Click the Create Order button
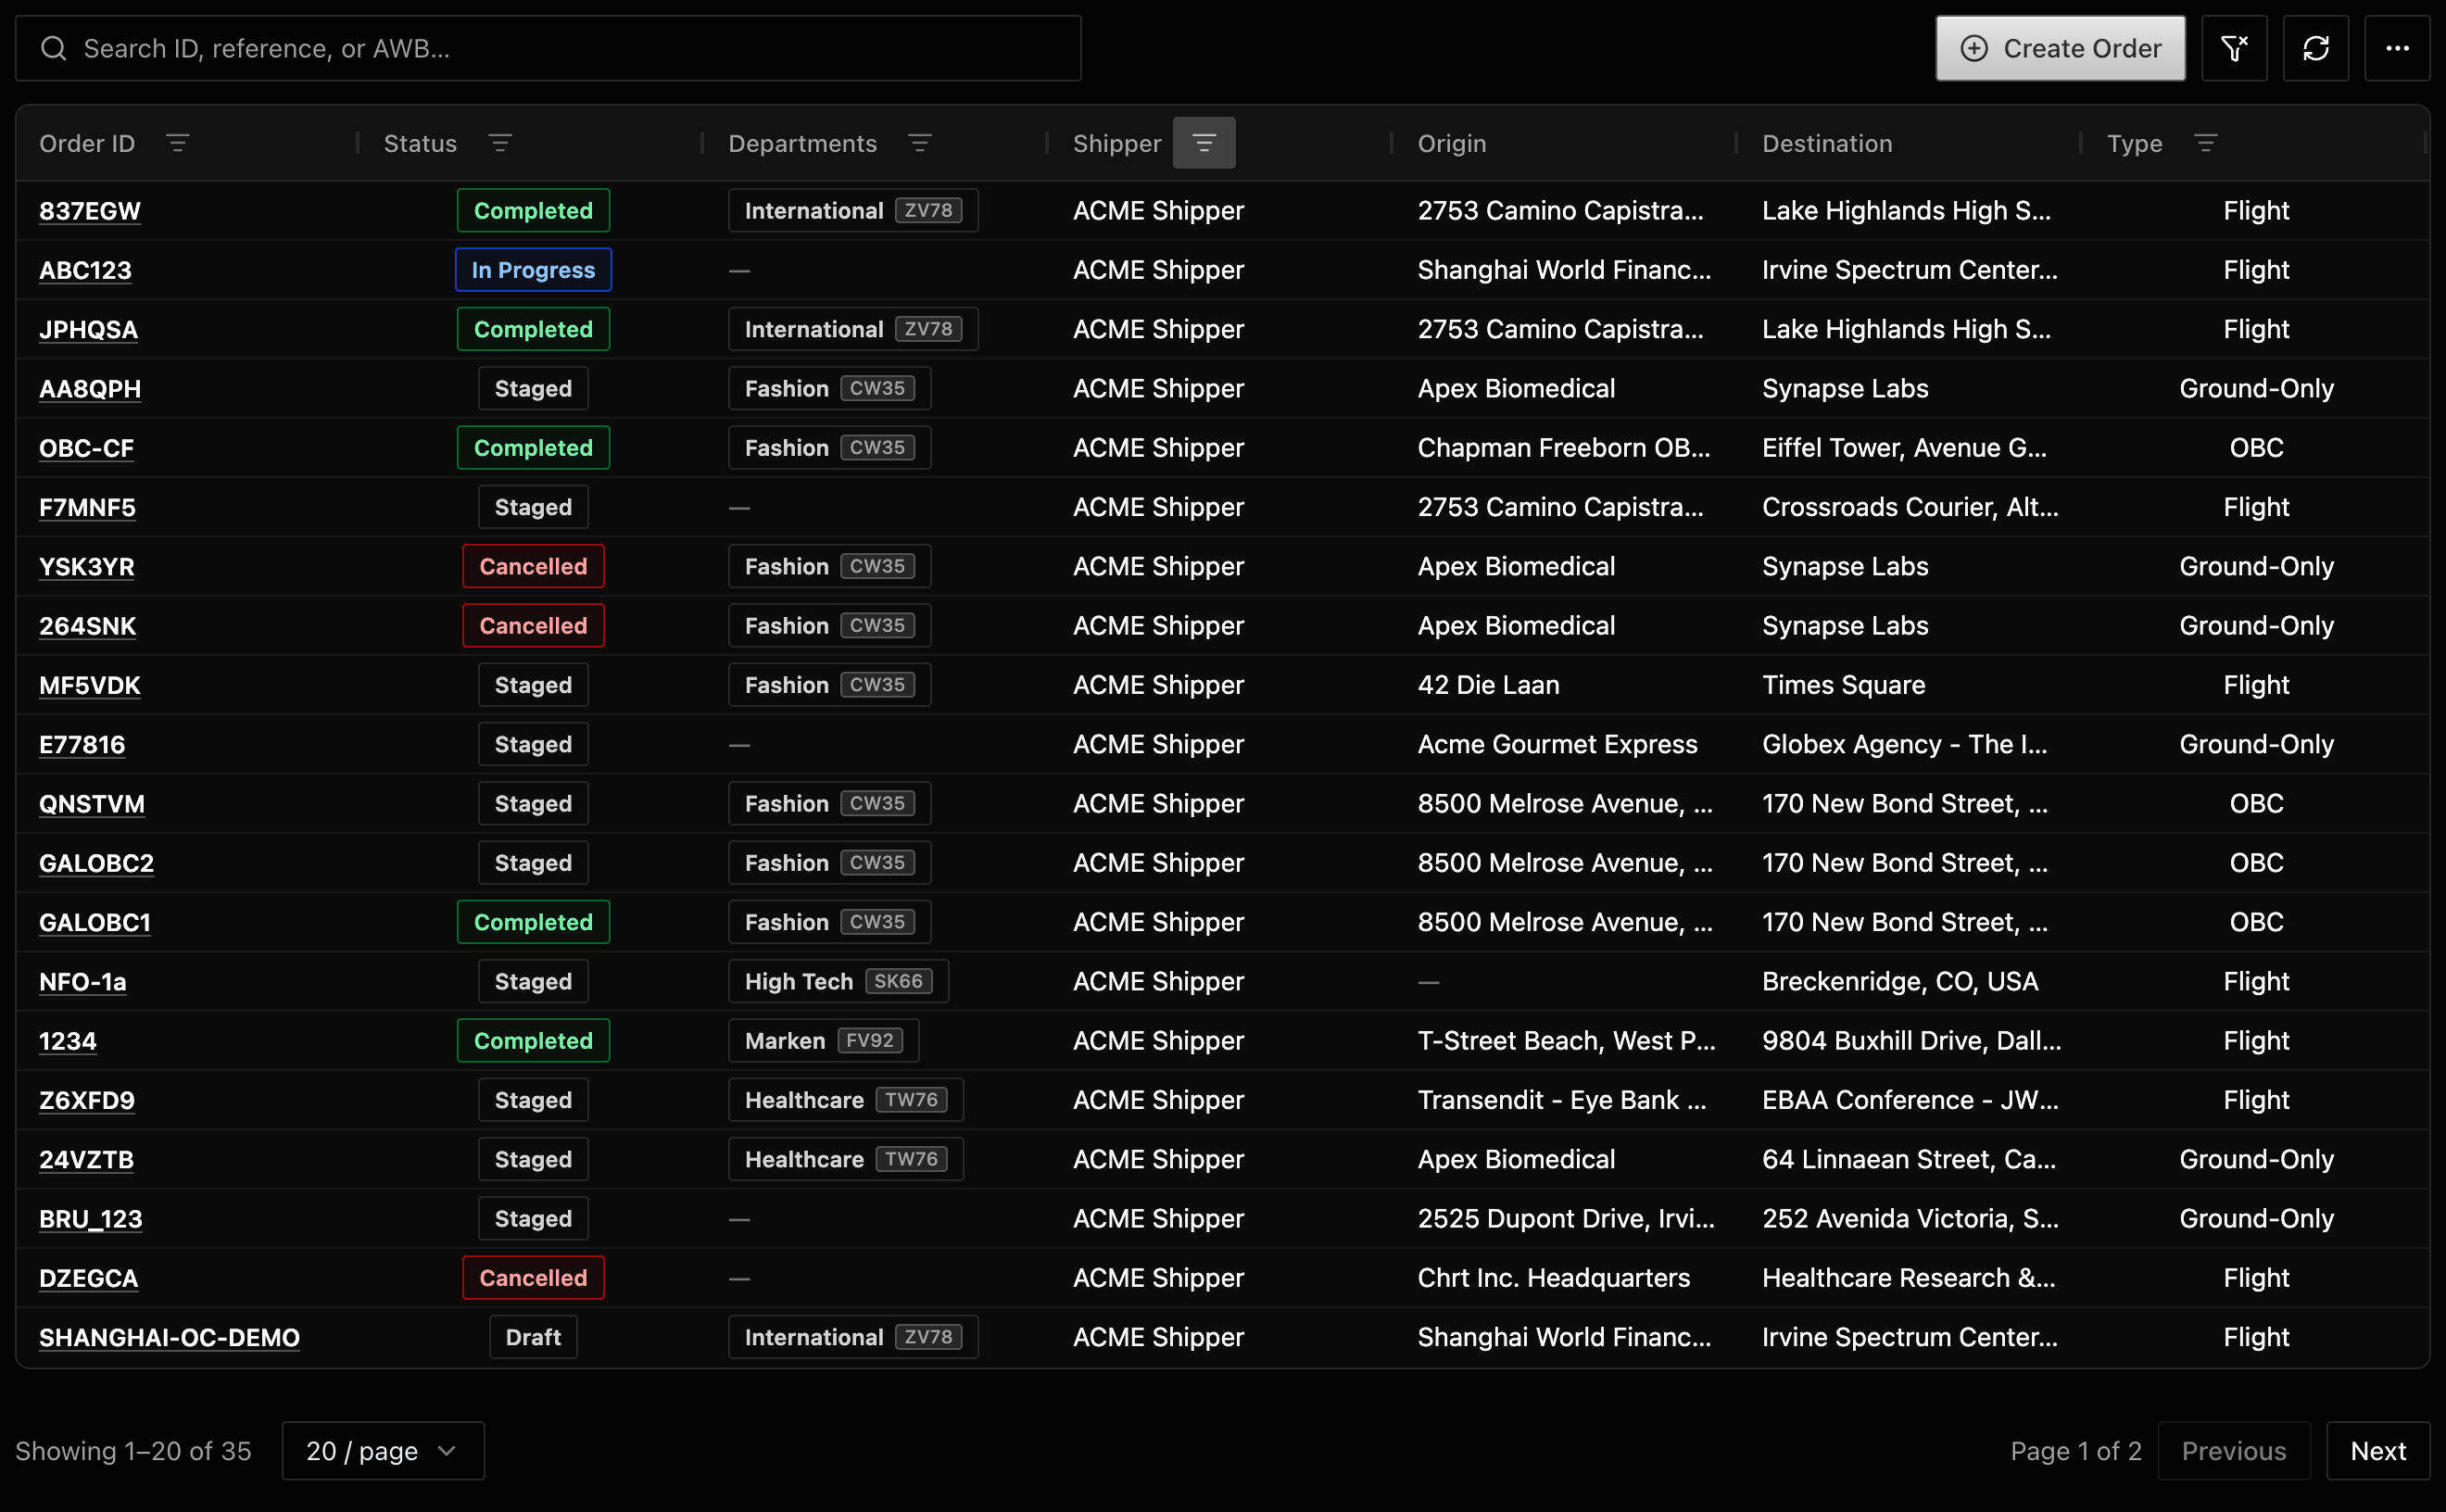 point(2061,48)
